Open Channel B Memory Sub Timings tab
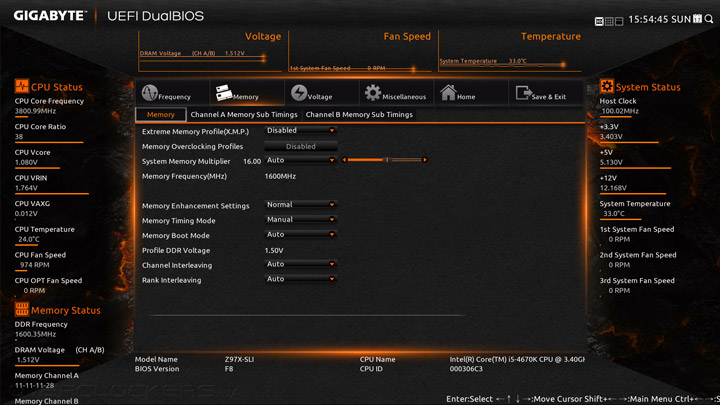Viewport: 720px width, 405px height. pos(359,115)
